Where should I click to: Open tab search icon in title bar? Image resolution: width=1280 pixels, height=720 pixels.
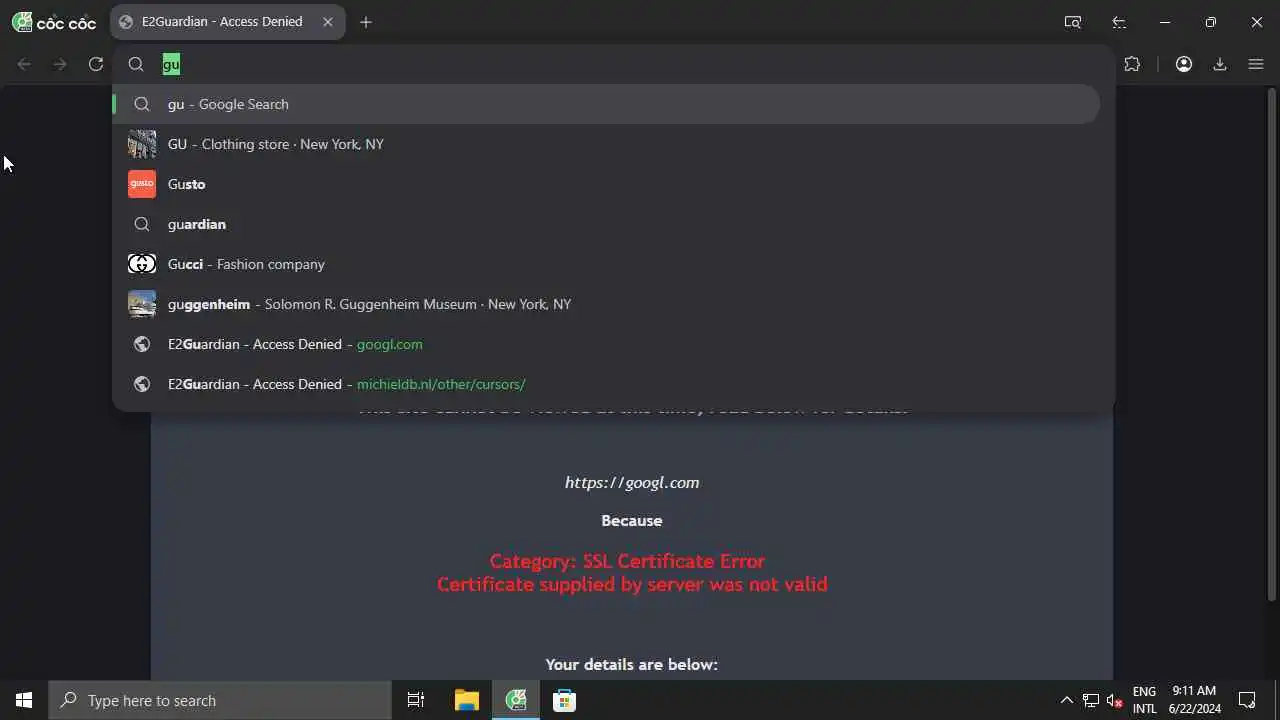click(1073, 22)
